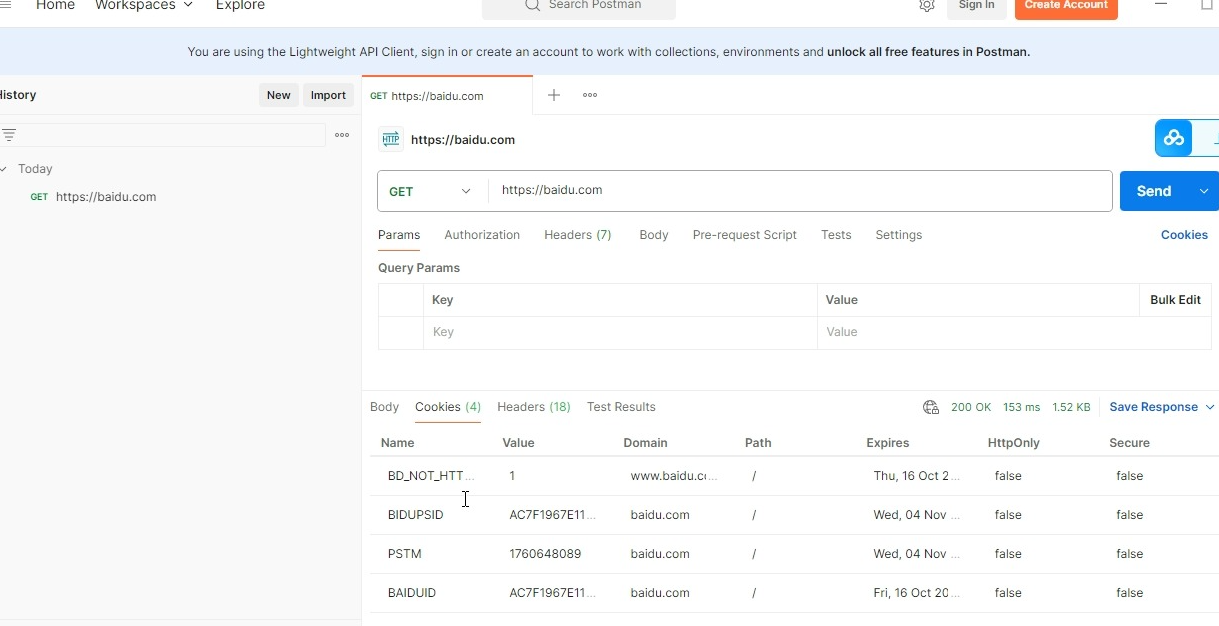Viewport: 1219px width, 626px height.
Task: Click the New button in History
Action: tap(279, 95)
